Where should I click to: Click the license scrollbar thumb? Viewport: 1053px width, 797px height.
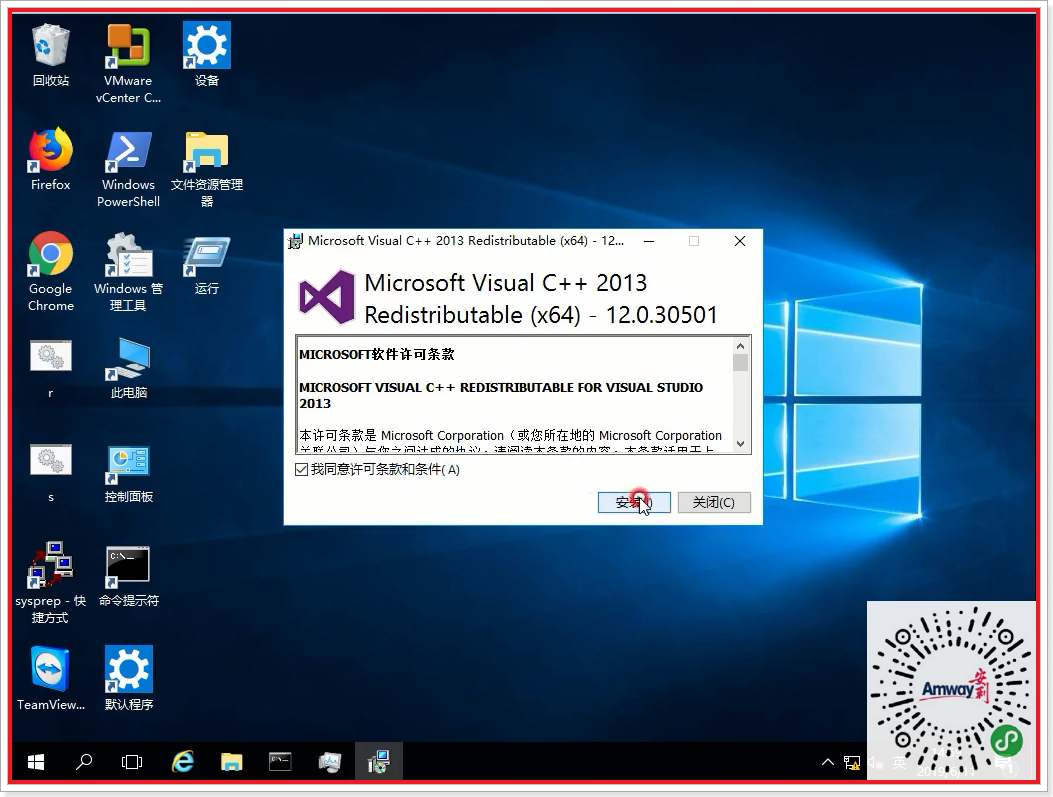(x=740, y=363)
